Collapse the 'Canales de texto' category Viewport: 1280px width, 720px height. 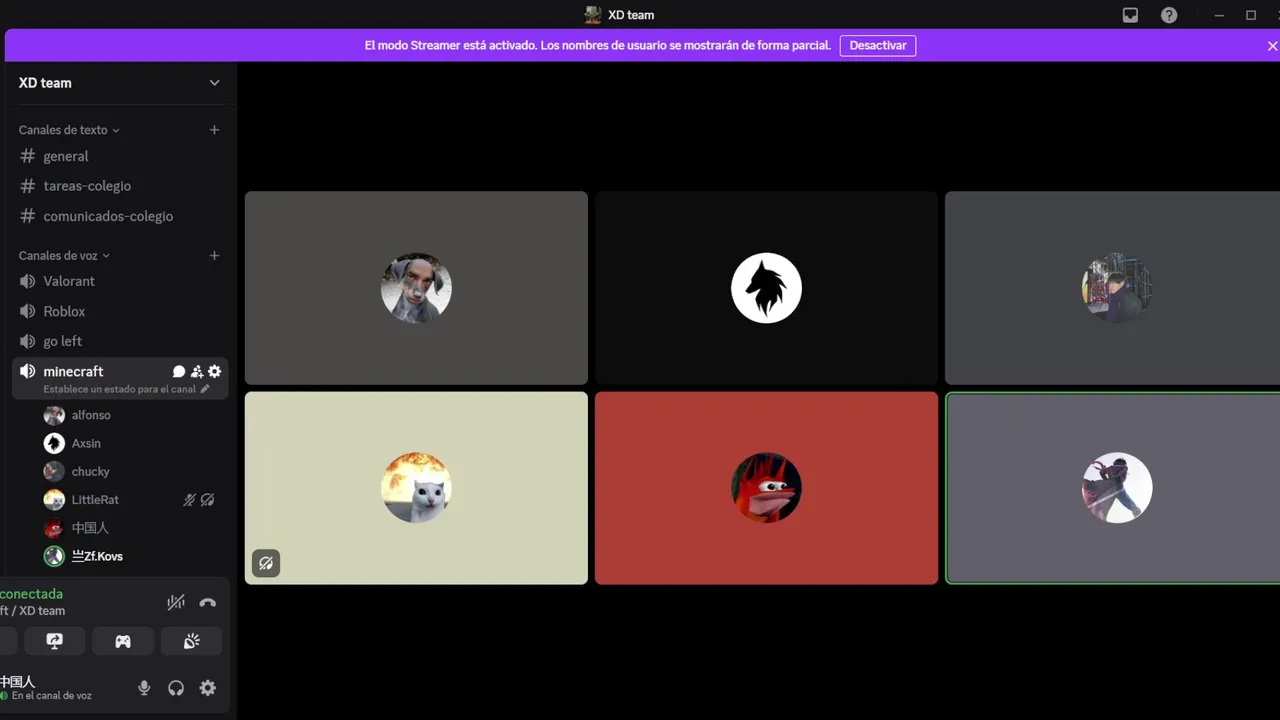click(x=69, y=130)
